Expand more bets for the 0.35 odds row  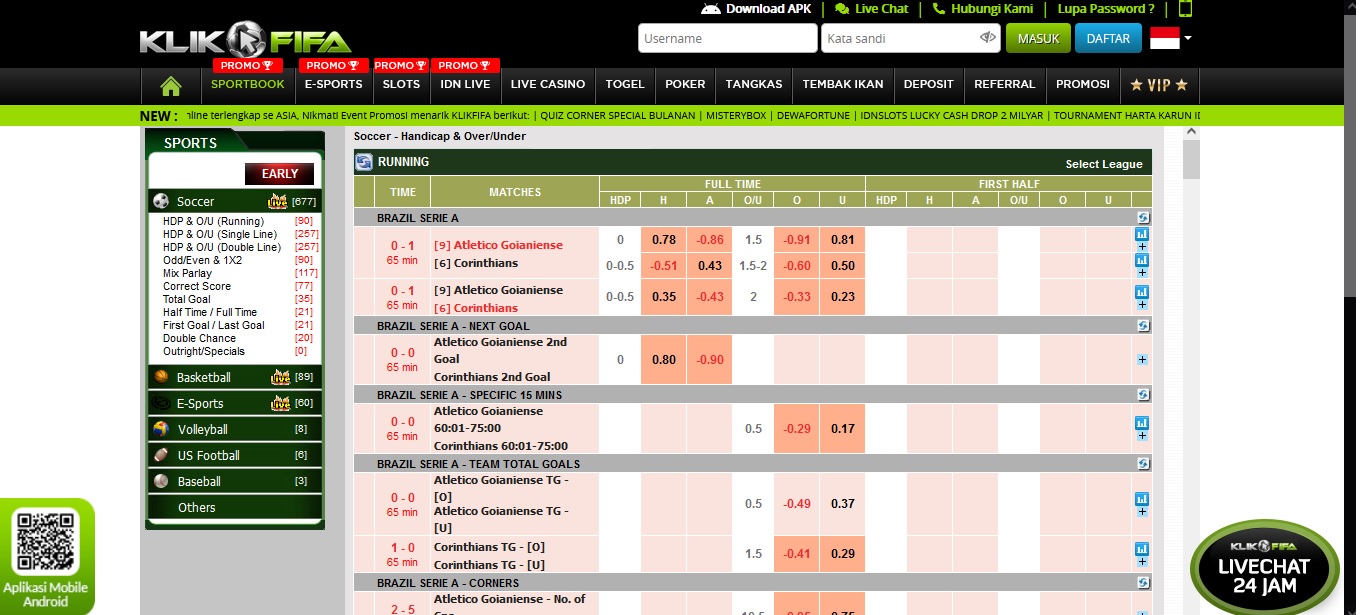pyautogui.click(x=1142, y=304)
